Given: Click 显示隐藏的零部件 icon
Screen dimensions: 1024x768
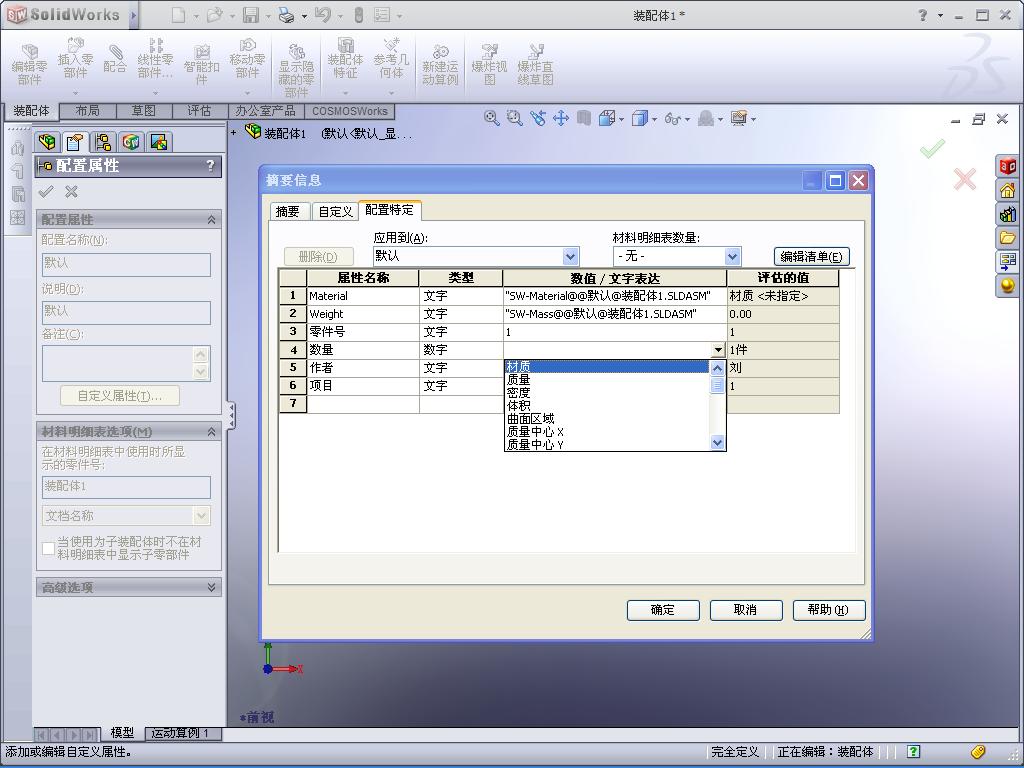Looking at the screenshot, I should tap(296, 71).
